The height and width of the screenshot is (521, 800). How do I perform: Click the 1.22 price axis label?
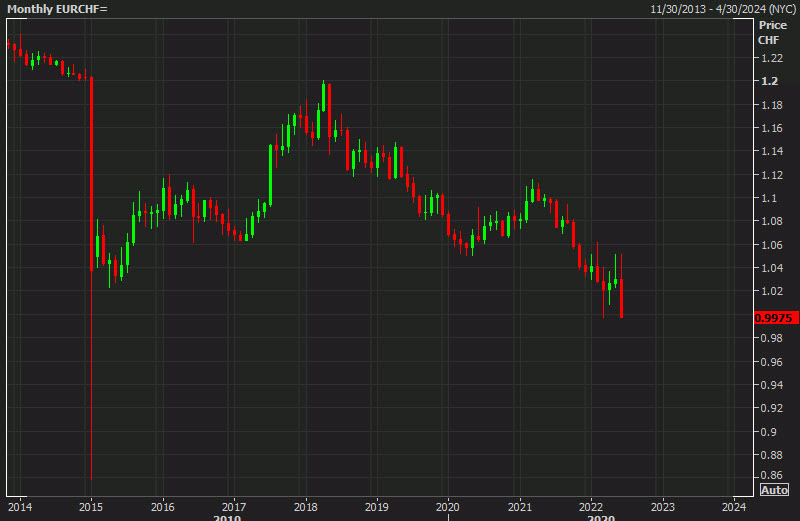pos(771,58)
